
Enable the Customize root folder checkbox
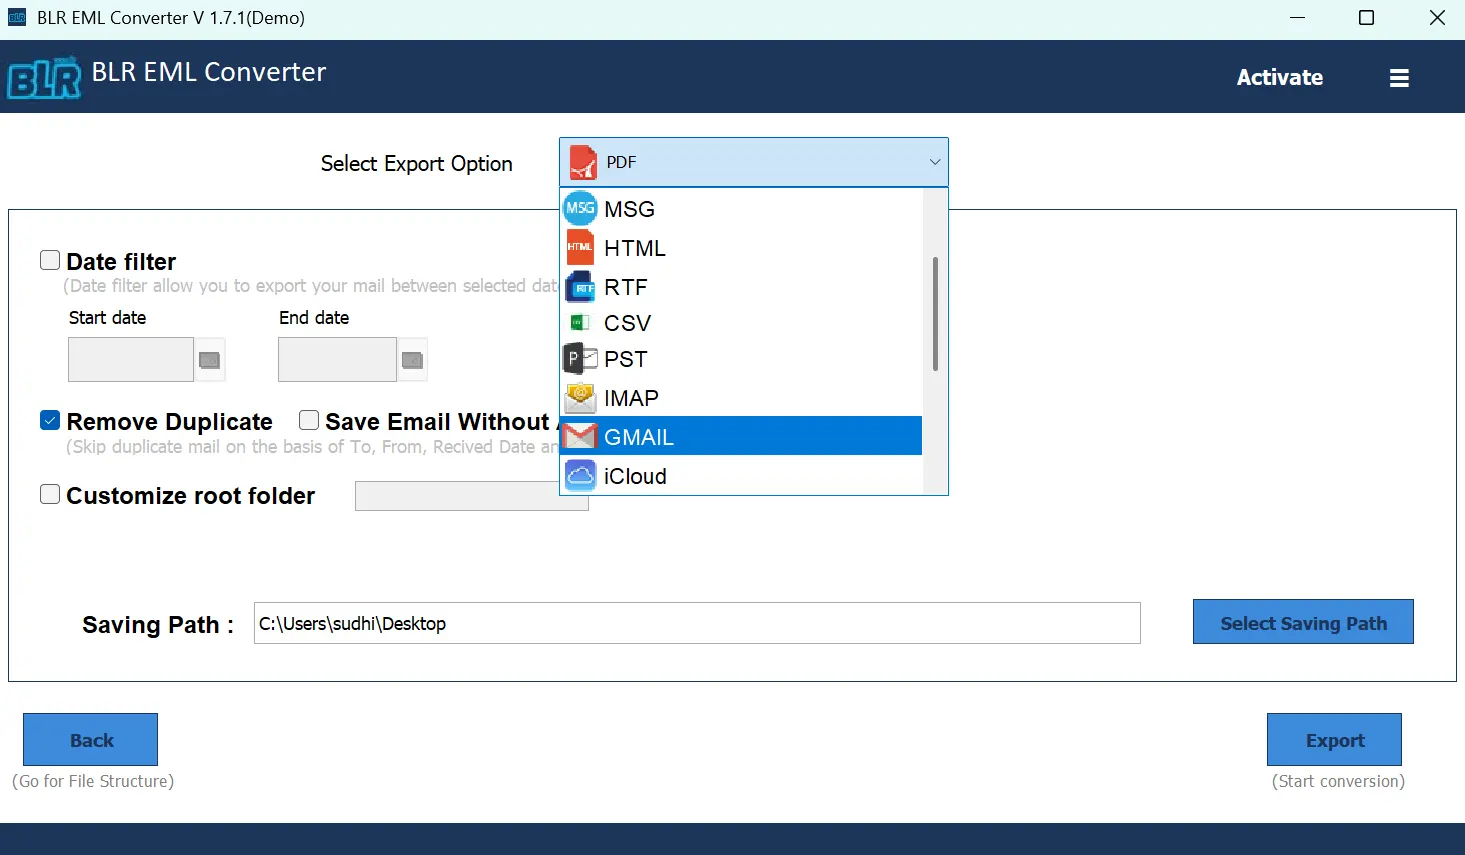pos(49,494)
